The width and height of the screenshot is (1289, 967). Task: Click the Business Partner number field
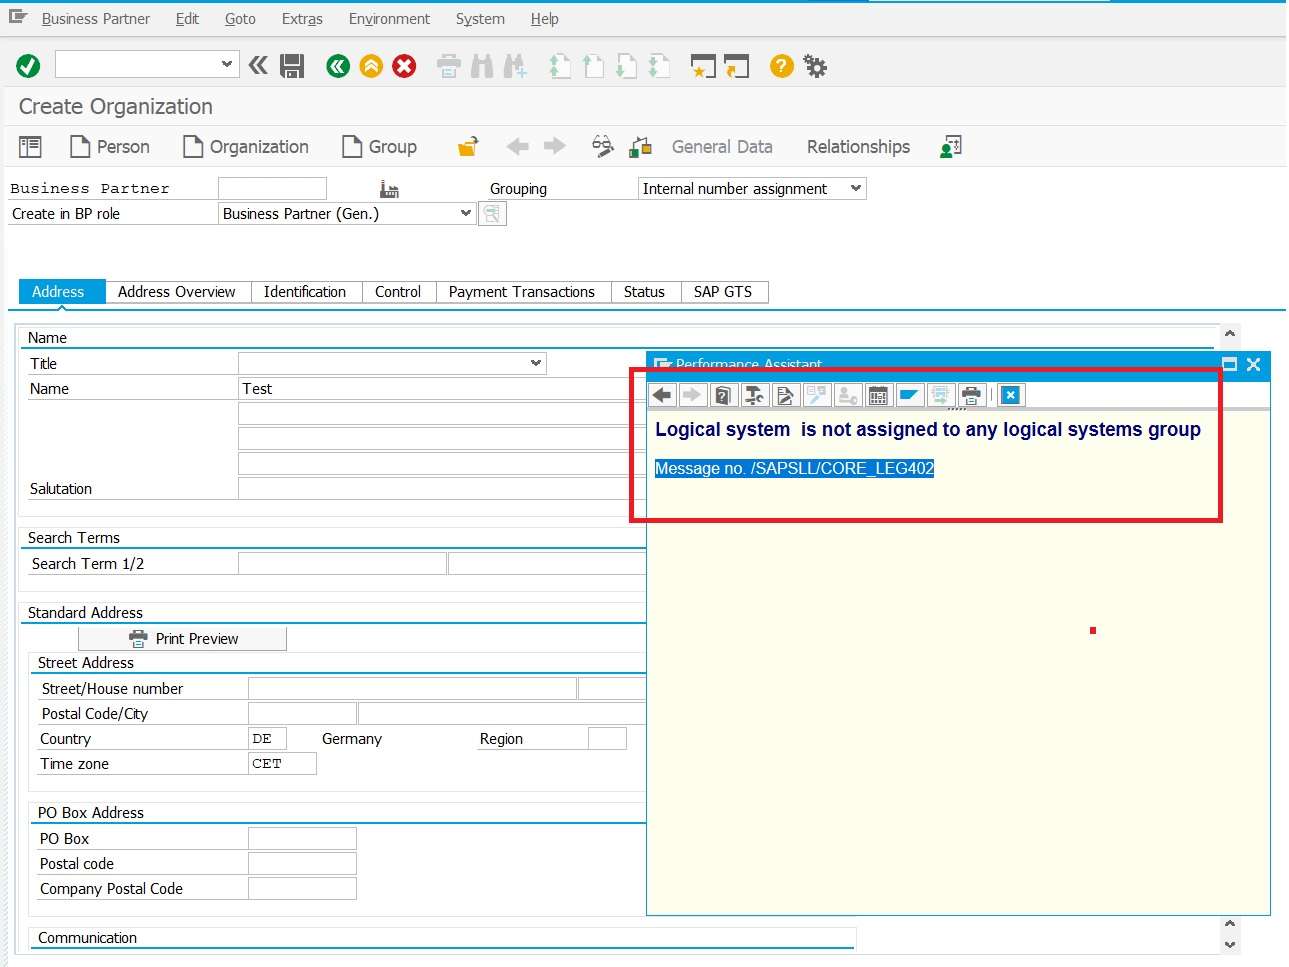[272, 188]
